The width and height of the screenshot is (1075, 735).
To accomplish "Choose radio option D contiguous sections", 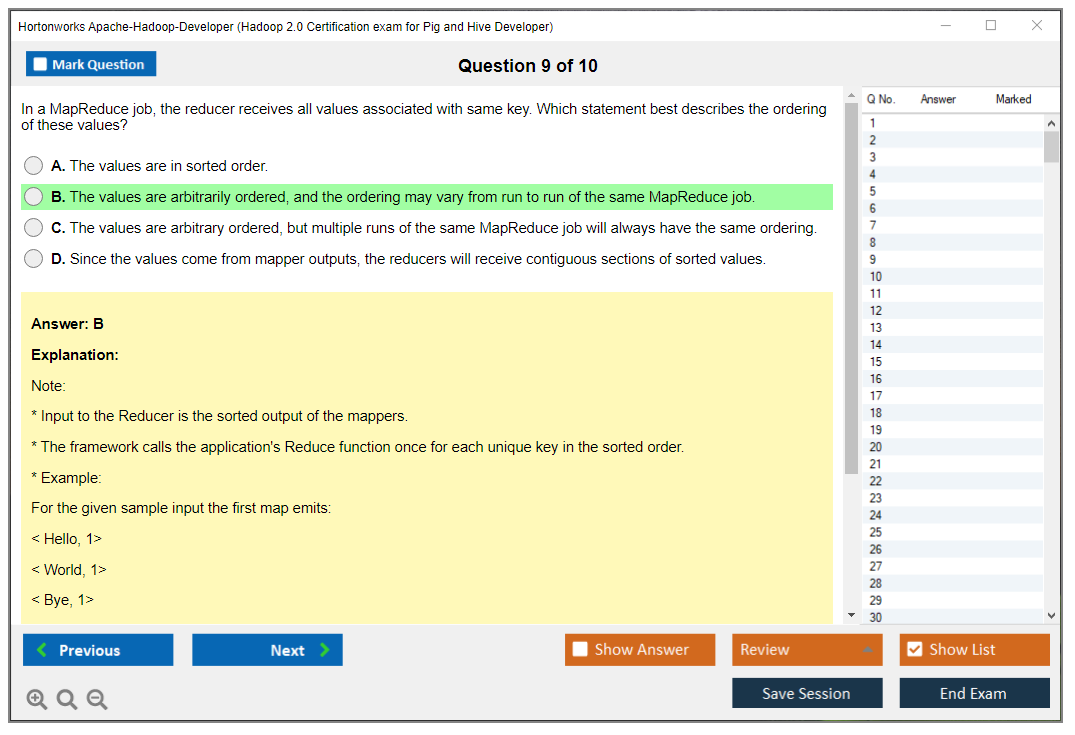I will tap(34, 259).
